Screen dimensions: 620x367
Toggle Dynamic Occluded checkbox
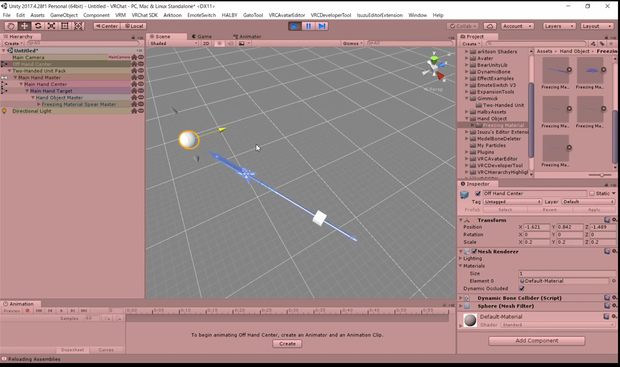point(522,288)
